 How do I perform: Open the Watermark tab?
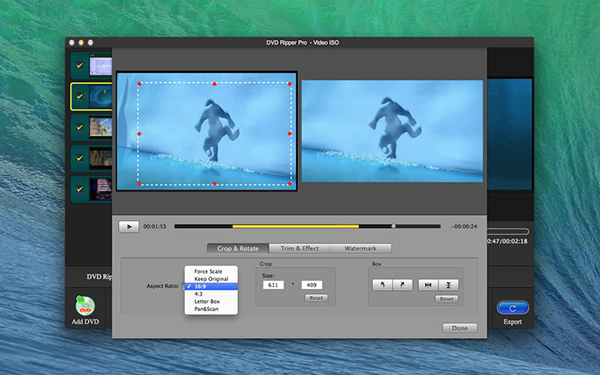point(360,248)
